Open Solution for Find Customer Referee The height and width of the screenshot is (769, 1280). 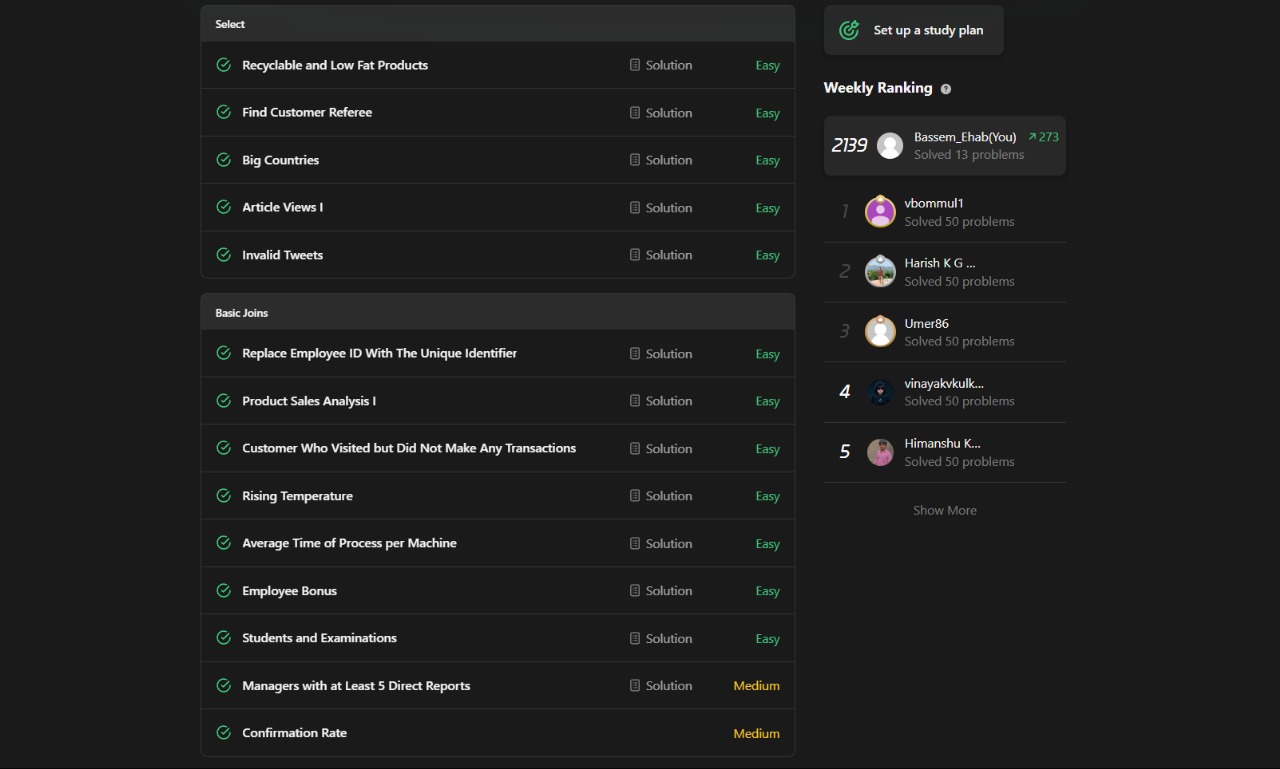pyautogui.click(x=661, y=113)
